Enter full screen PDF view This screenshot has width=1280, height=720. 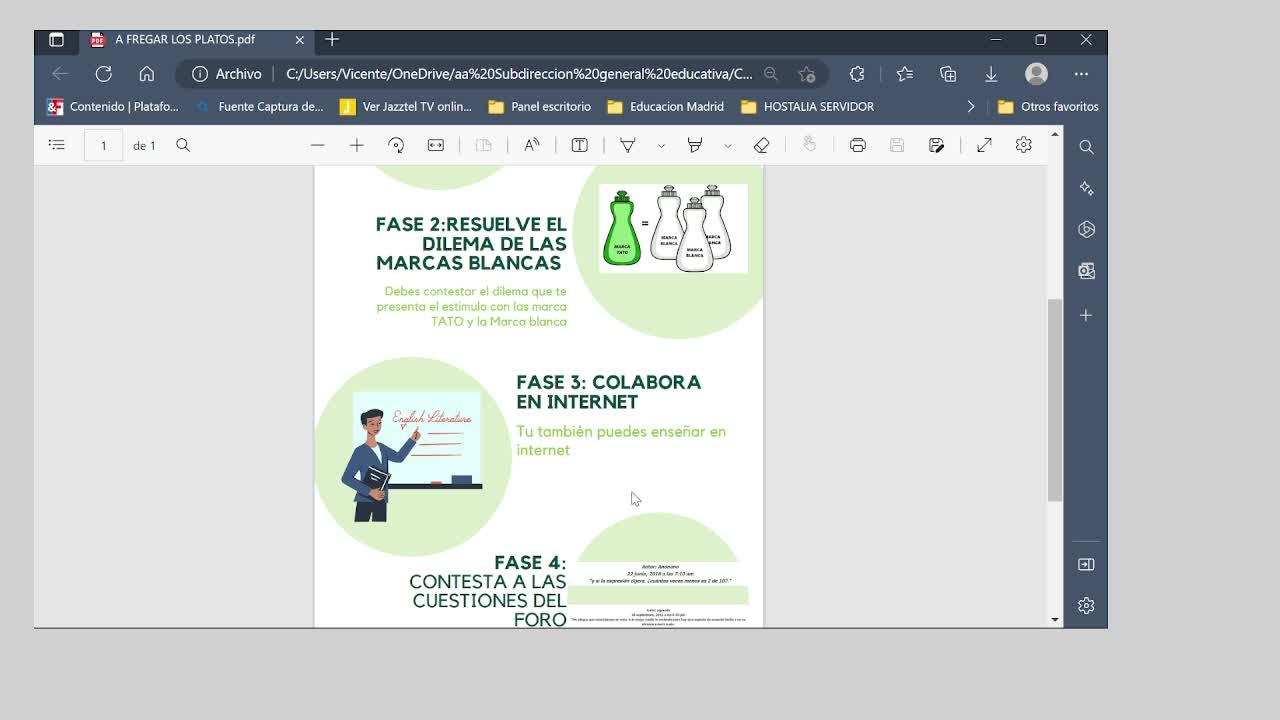tap(985, 145)
